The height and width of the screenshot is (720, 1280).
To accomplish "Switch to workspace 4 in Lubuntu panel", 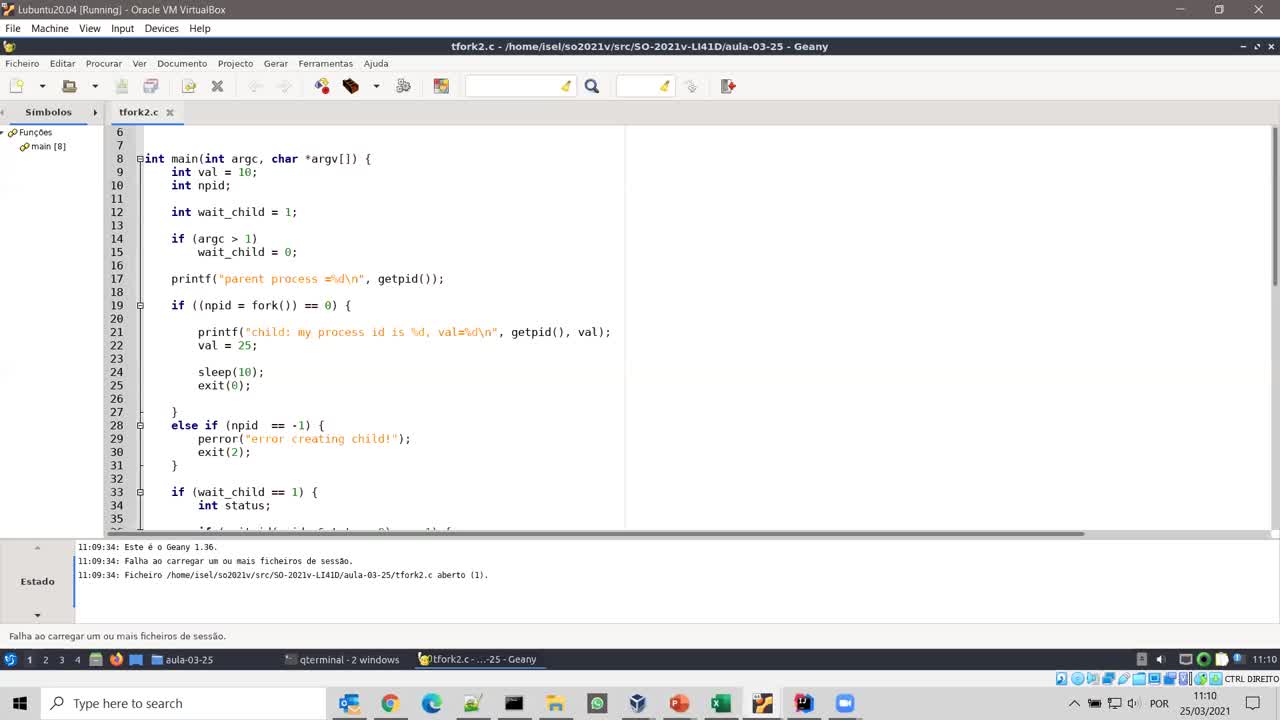I will click(77, 659).
